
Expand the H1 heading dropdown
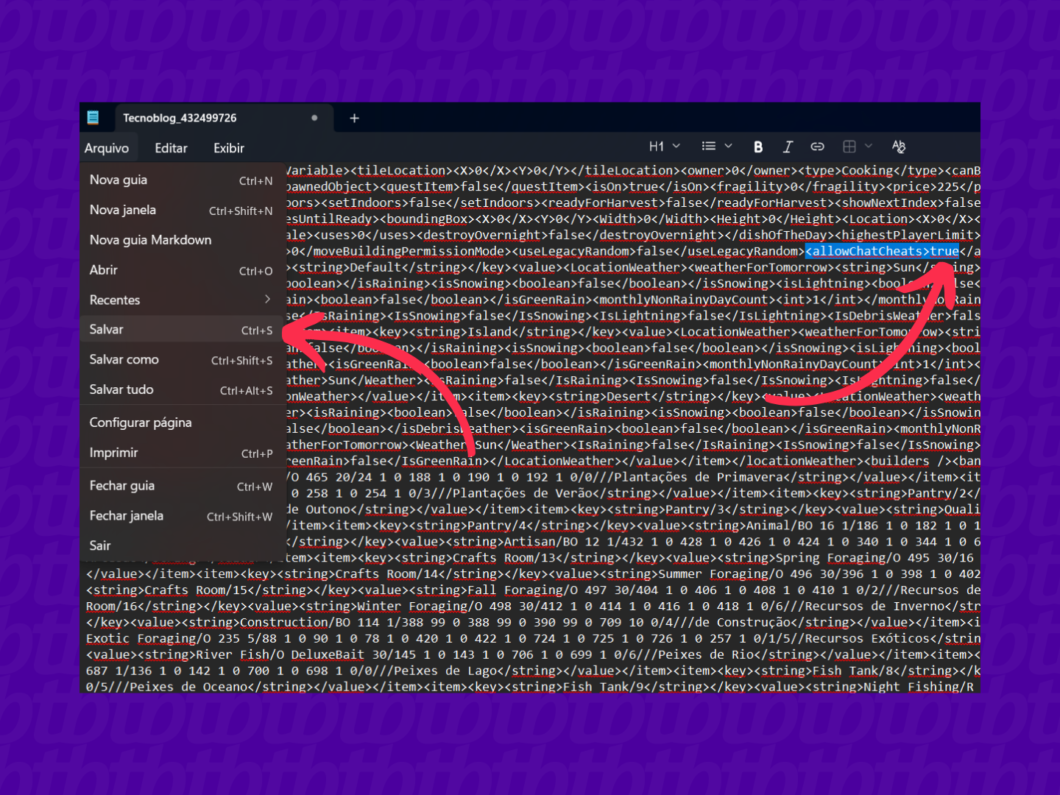click(664, 147)
